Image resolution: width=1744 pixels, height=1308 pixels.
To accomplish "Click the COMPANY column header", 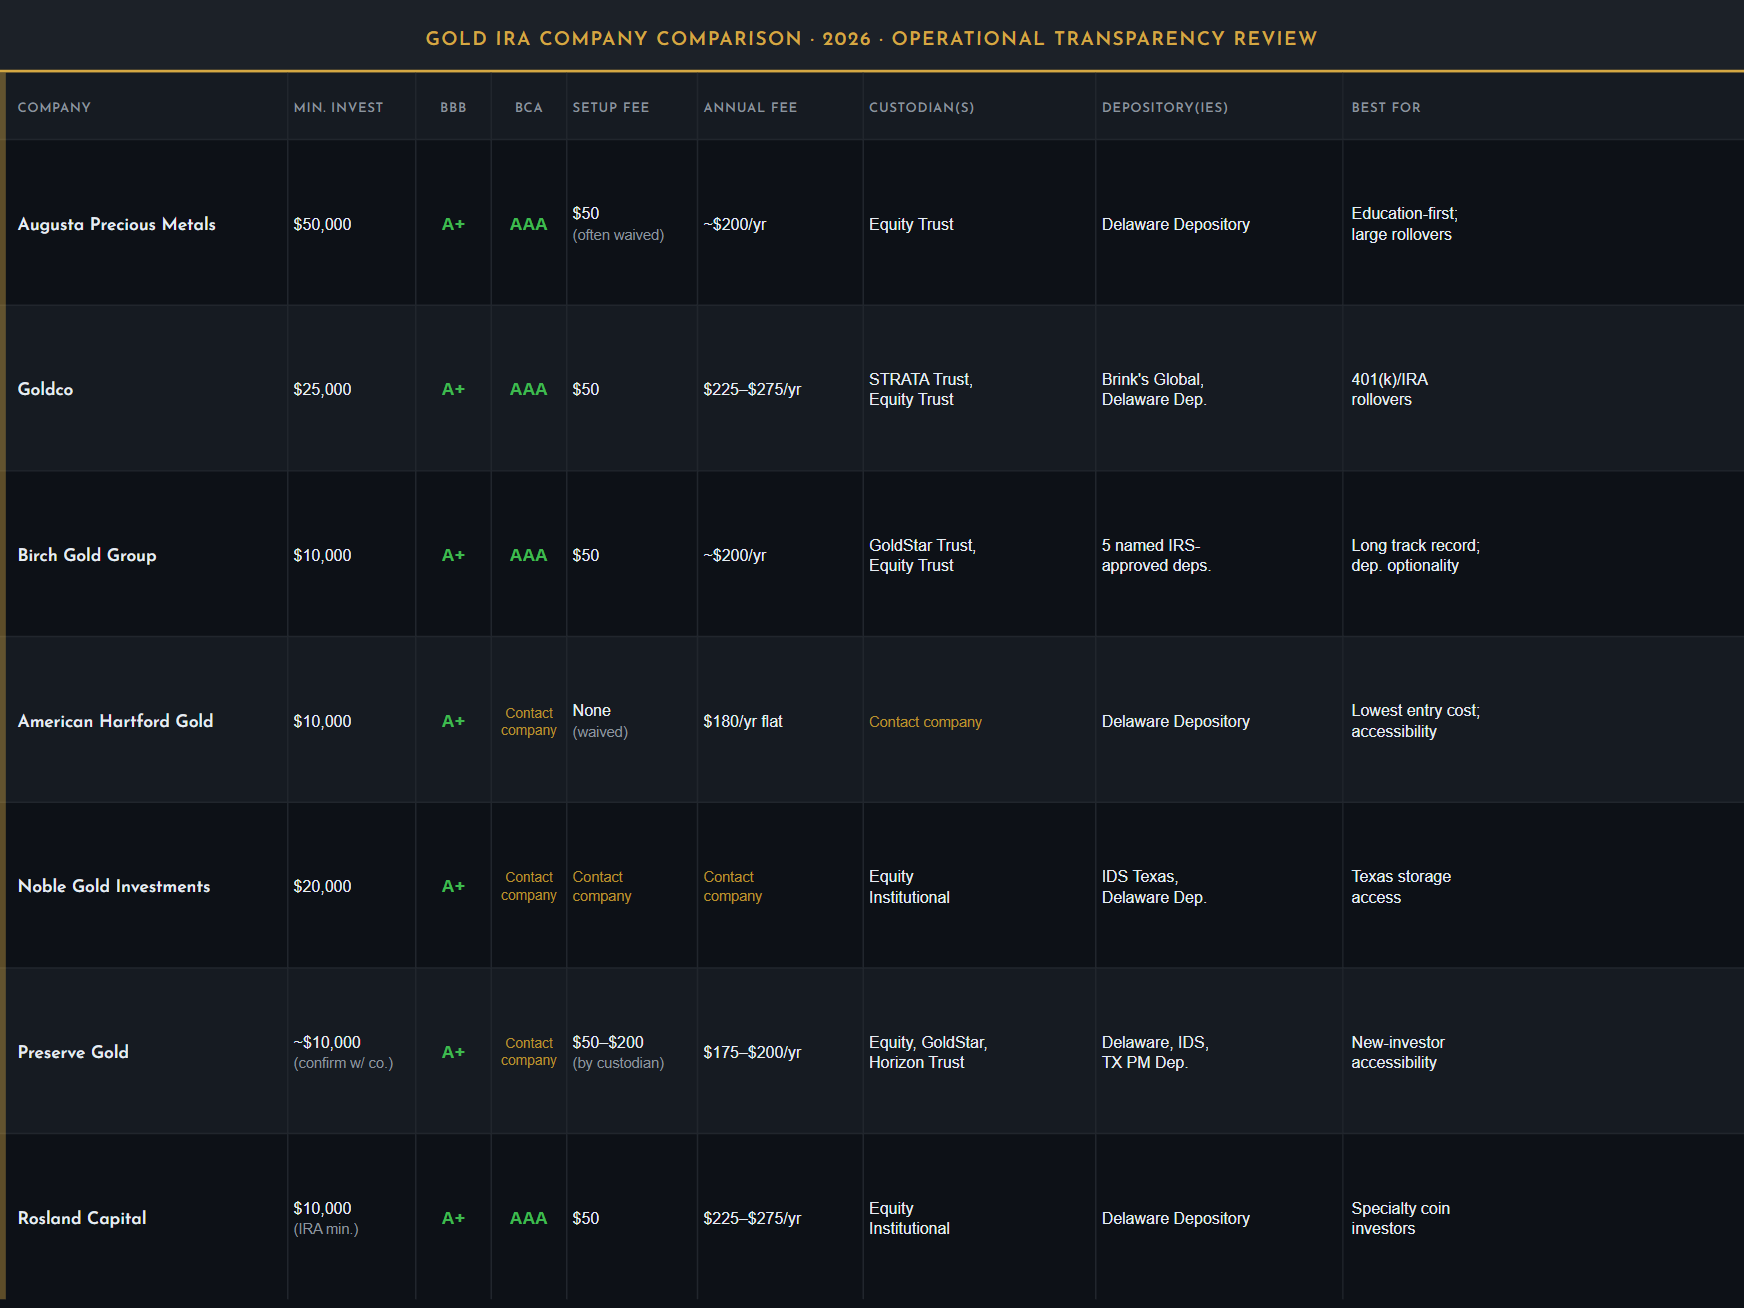I will [54, 107].
